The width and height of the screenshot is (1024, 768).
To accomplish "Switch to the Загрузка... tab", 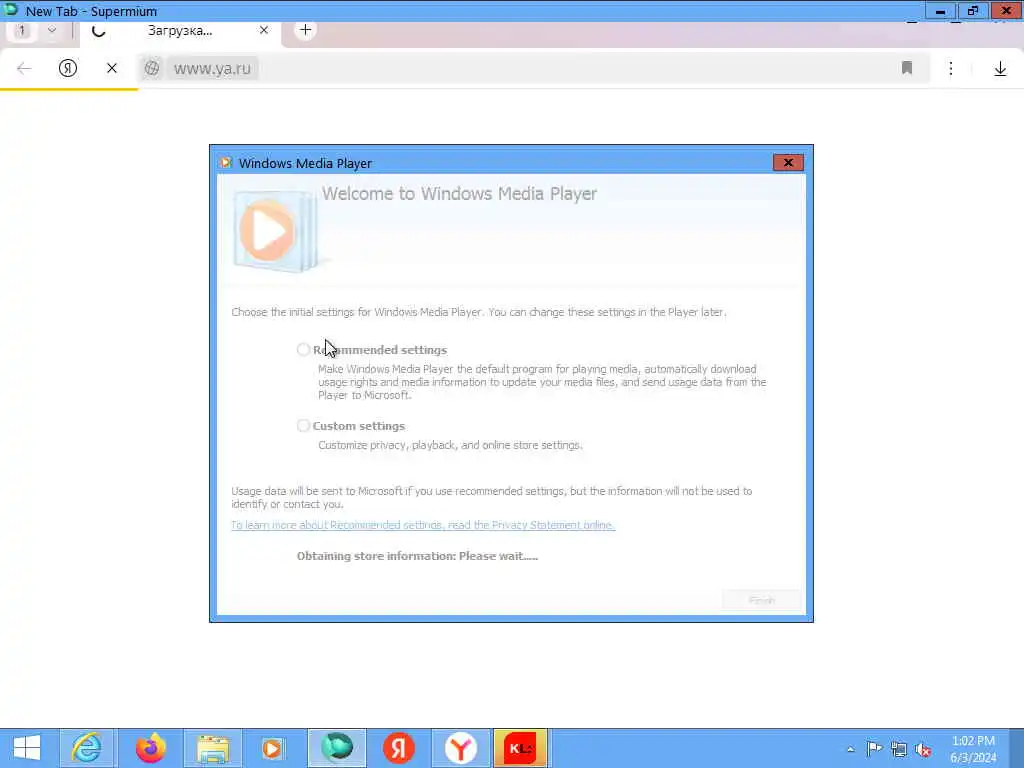I will [180, 31].
